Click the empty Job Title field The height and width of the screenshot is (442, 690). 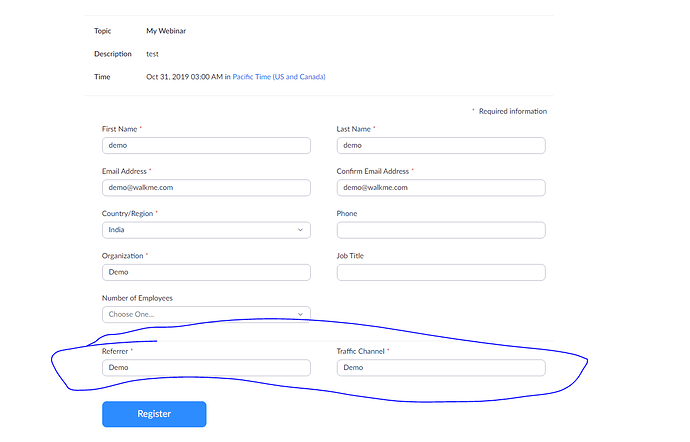(441, 272)
